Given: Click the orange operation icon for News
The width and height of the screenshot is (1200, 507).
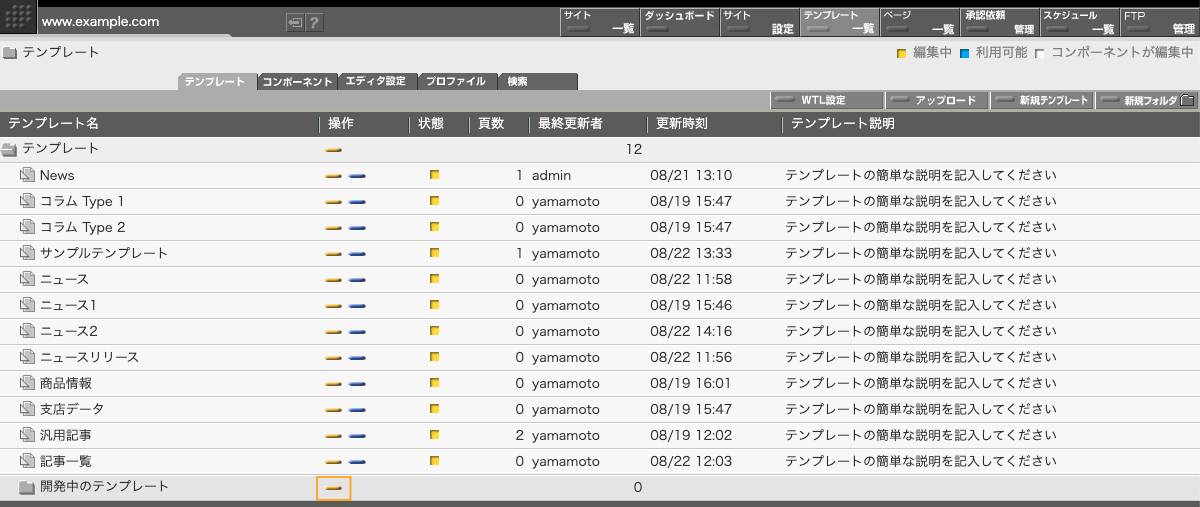Looking at the screenshot, I should (x=334, y=176).
